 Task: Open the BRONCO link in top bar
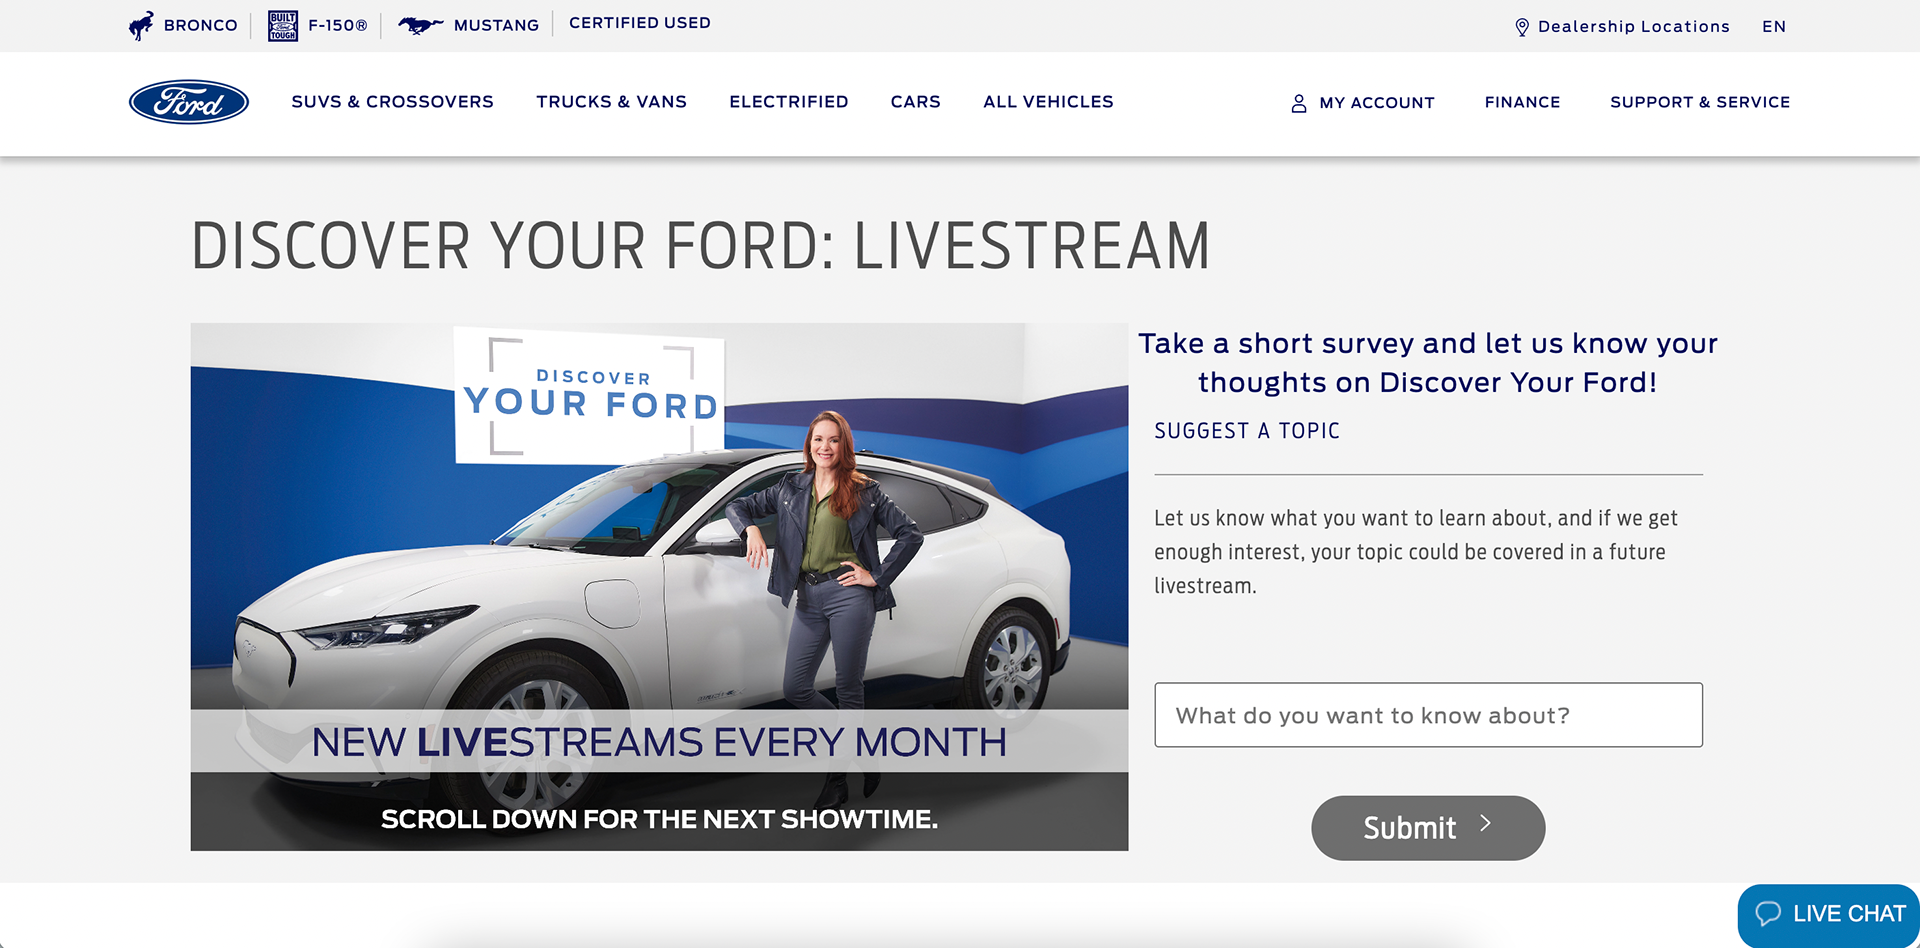point(201,25)
